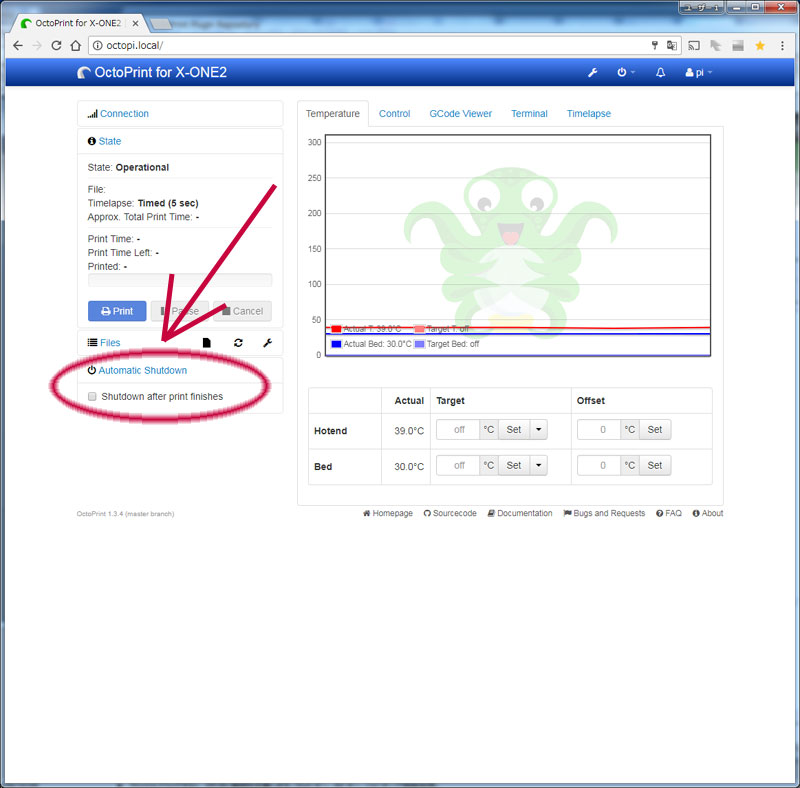This screenshot has width=800, height=788.
Task: Click the Cancel button
Action: pyautogui.click(x=242, y=311)
